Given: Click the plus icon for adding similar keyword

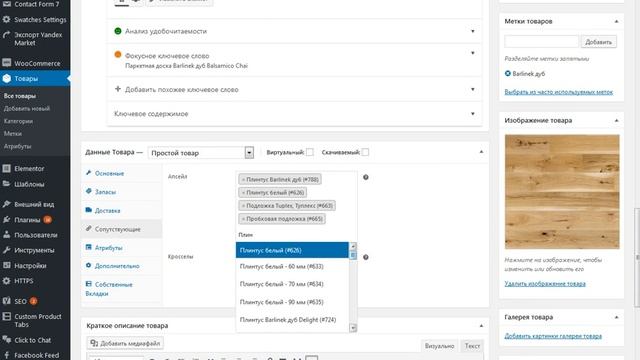Looking at the screenshot, I should tap(118, 89).
